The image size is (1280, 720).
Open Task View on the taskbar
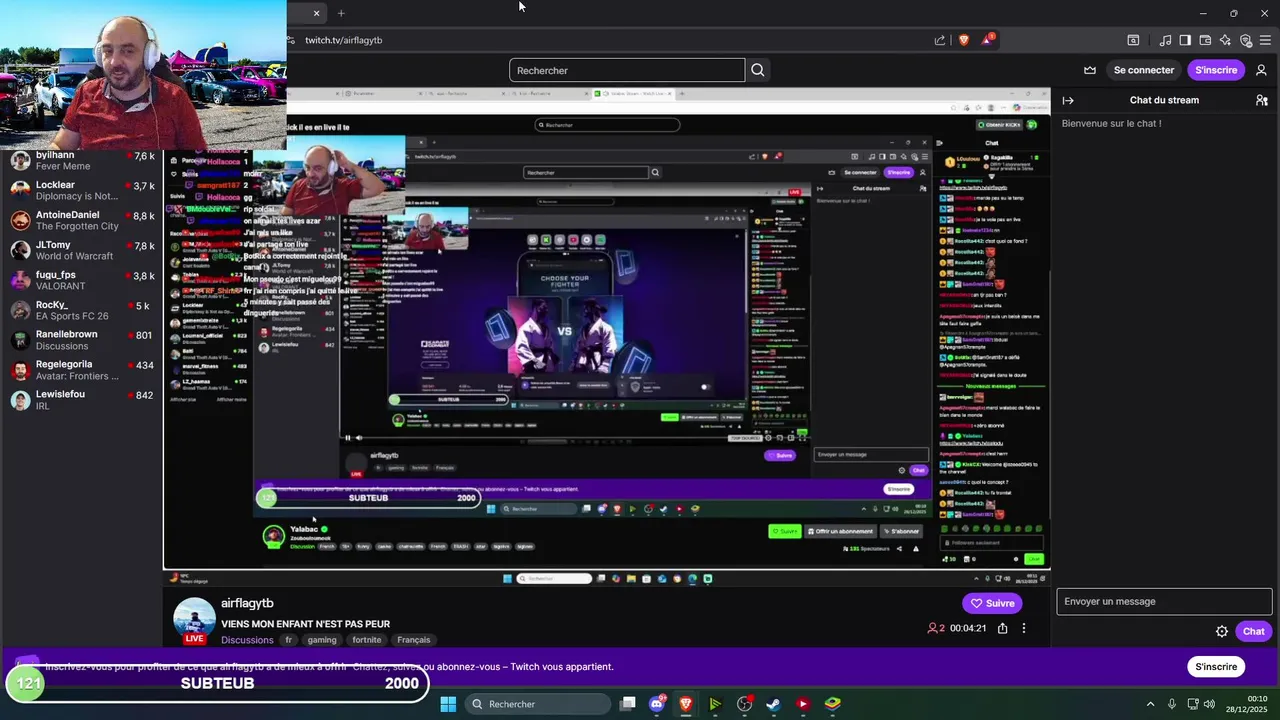(627, 704)
